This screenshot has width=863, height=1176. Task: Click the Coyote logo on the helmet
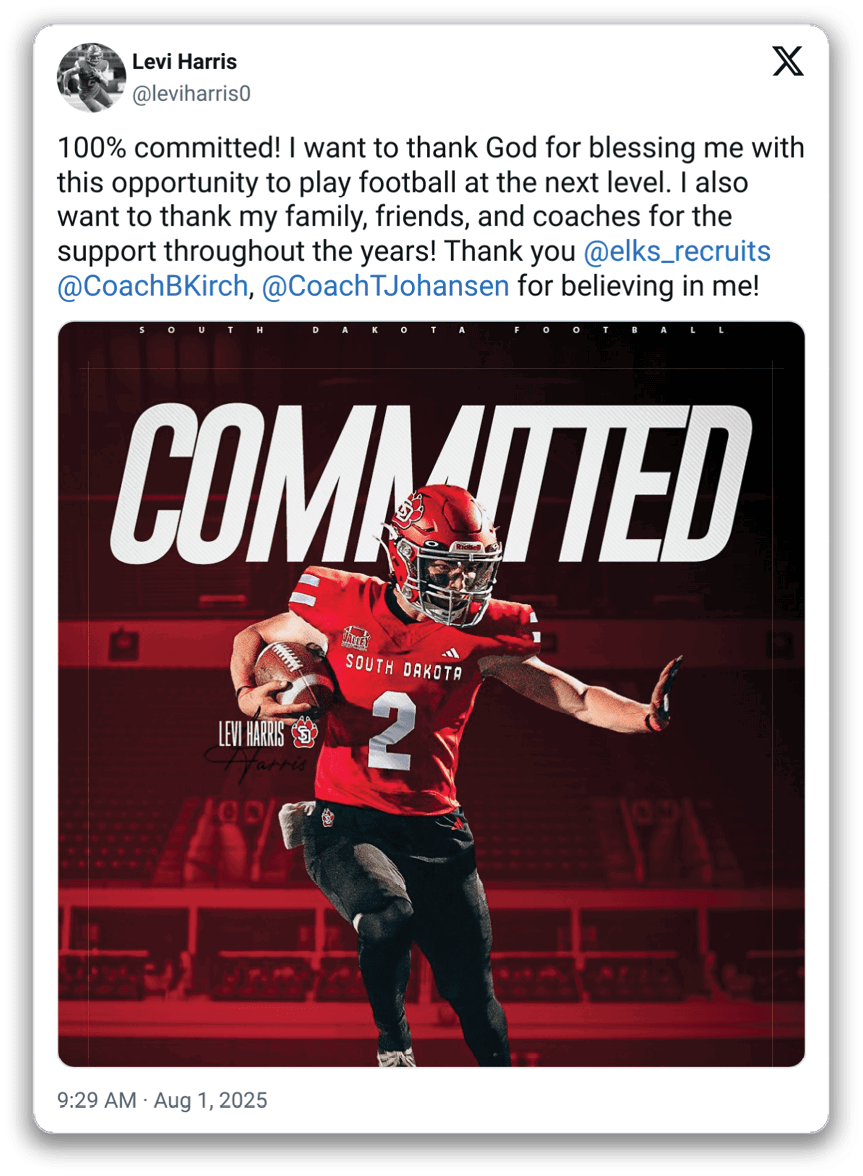(409, 511)
